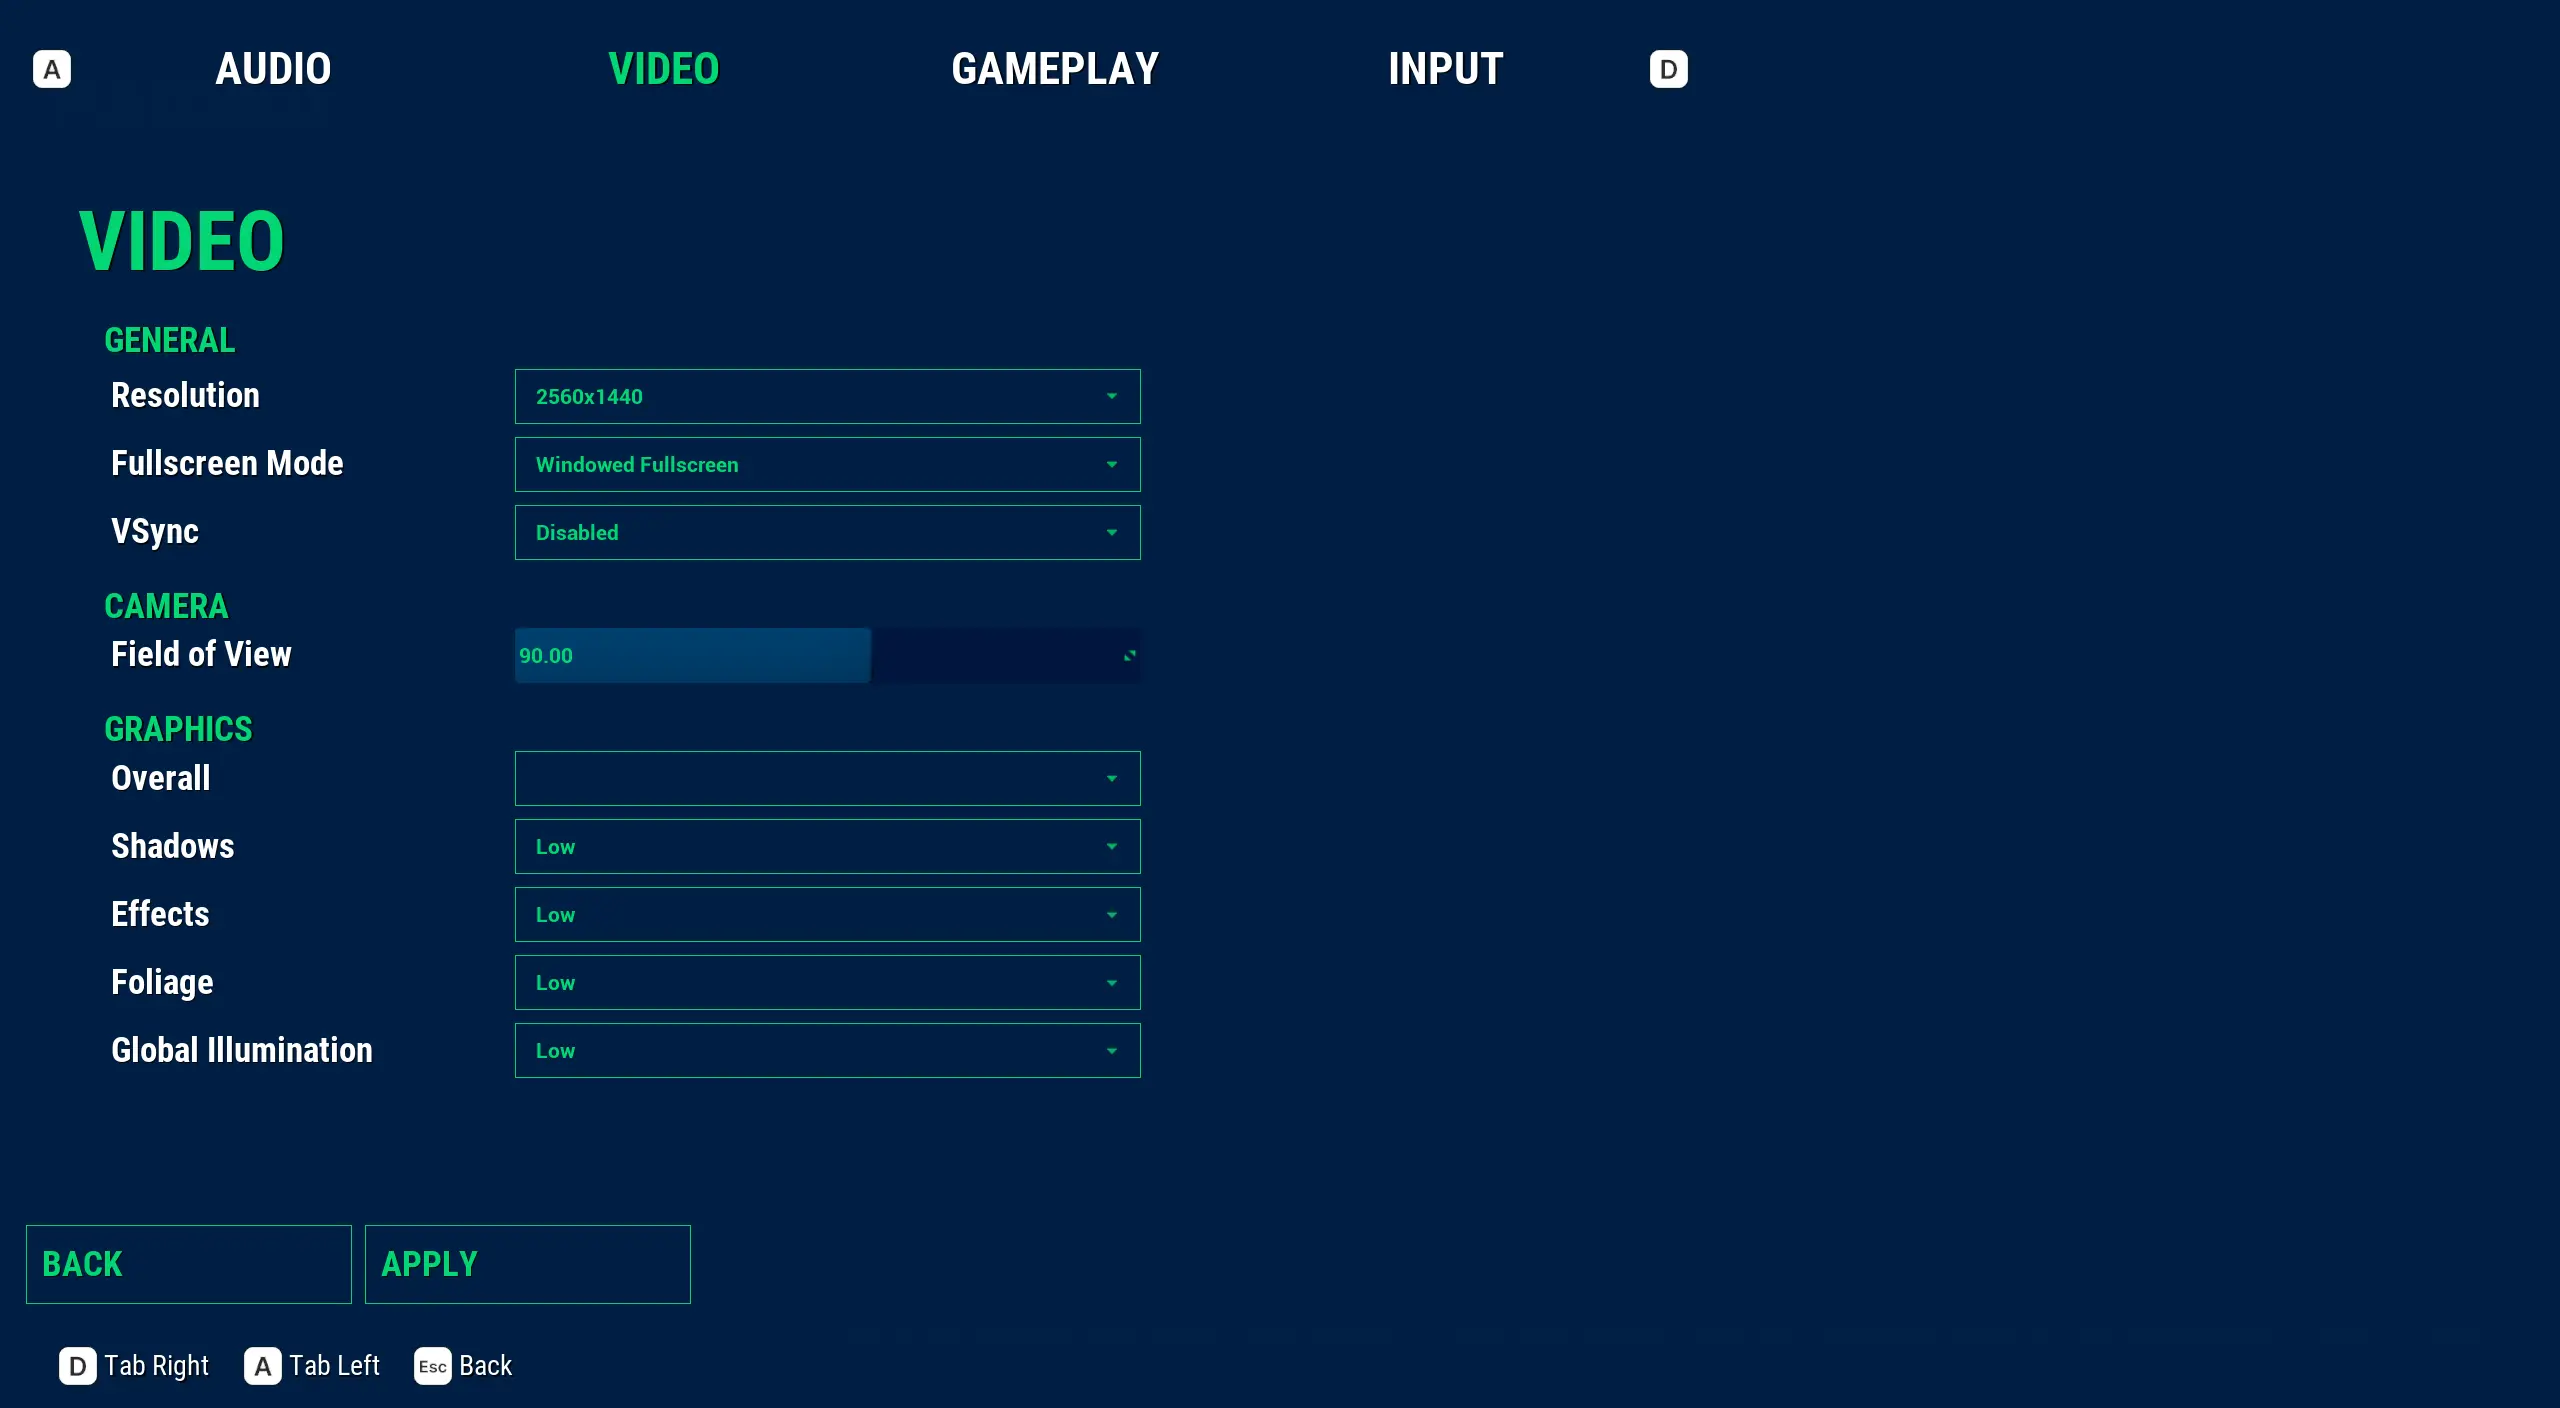Click the Foliage setting label
This screenshot has width=2560, height=1408.
pyautogui.click(x=163, y=982)
